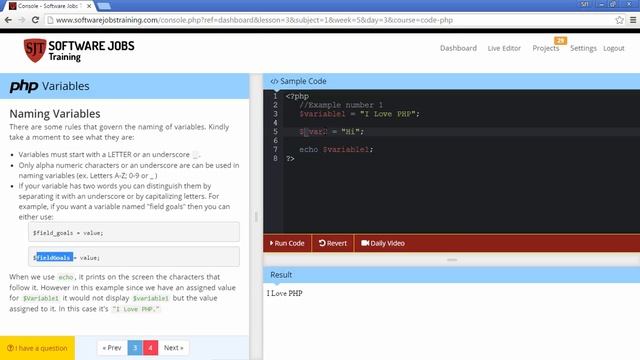Click the Logout link
Image resolution: width=640 pixels, height=360 pixels.
(x=614, y=48)
